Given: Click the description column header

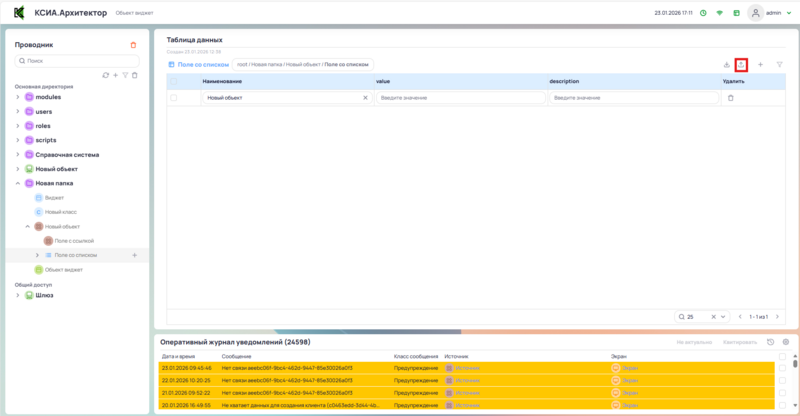Looking at the screenshot, I should pyautogui.click(x=564, y=81).
